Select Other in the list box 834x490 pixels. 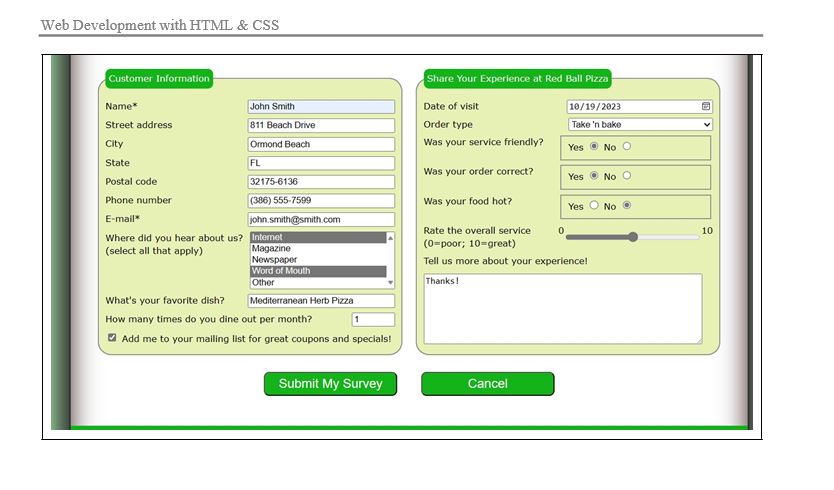(x=318, y=283)
